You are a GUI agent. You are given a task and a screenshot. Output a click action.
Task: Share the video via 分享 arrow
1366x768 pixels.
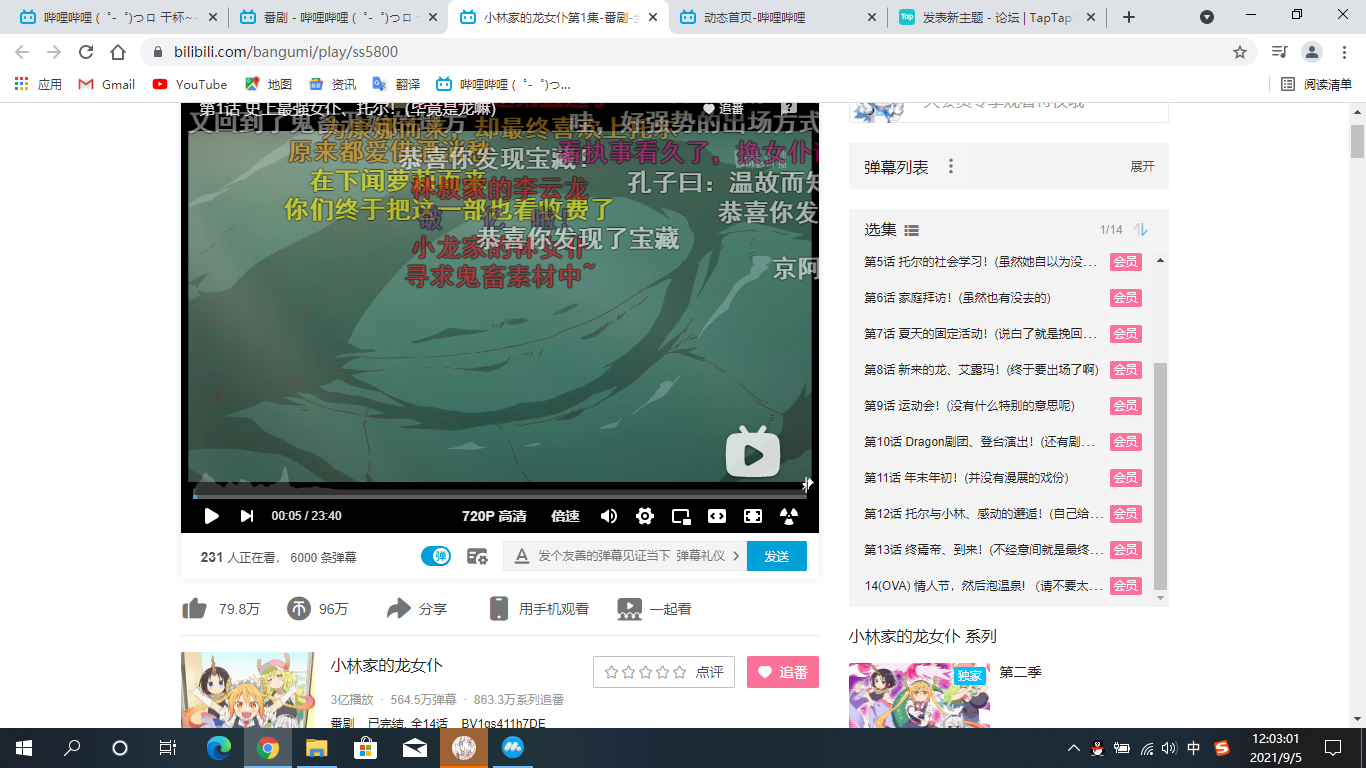399,608
